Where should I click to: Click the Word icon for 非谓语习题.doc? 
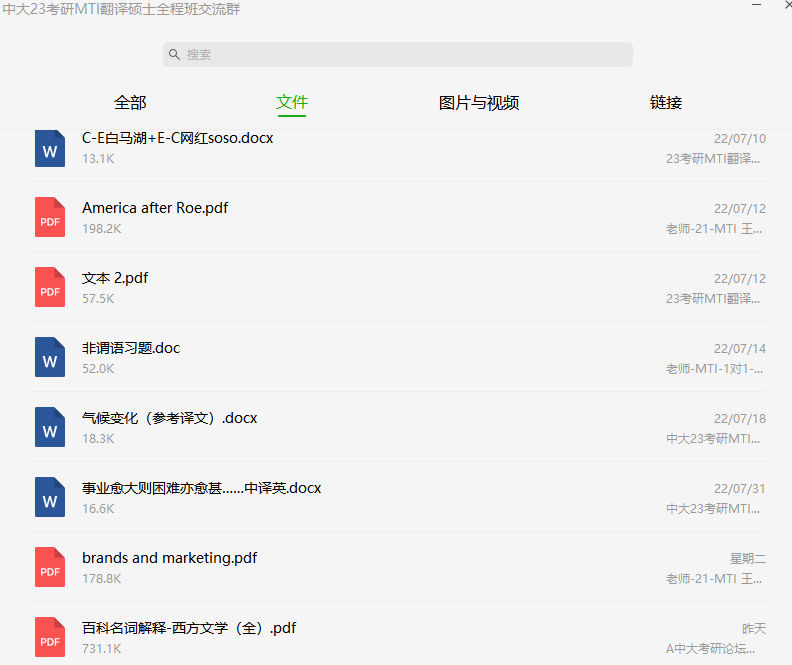pyautogui.click(x=50, y=357)
